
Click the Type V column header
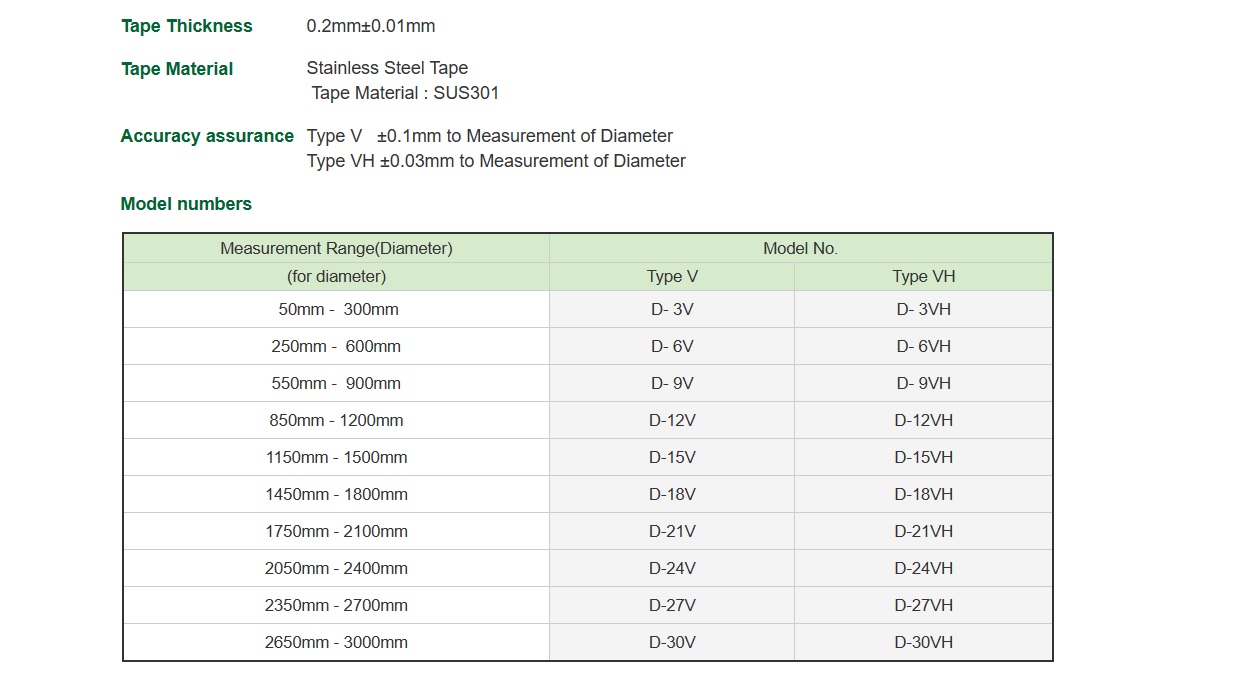672,277
